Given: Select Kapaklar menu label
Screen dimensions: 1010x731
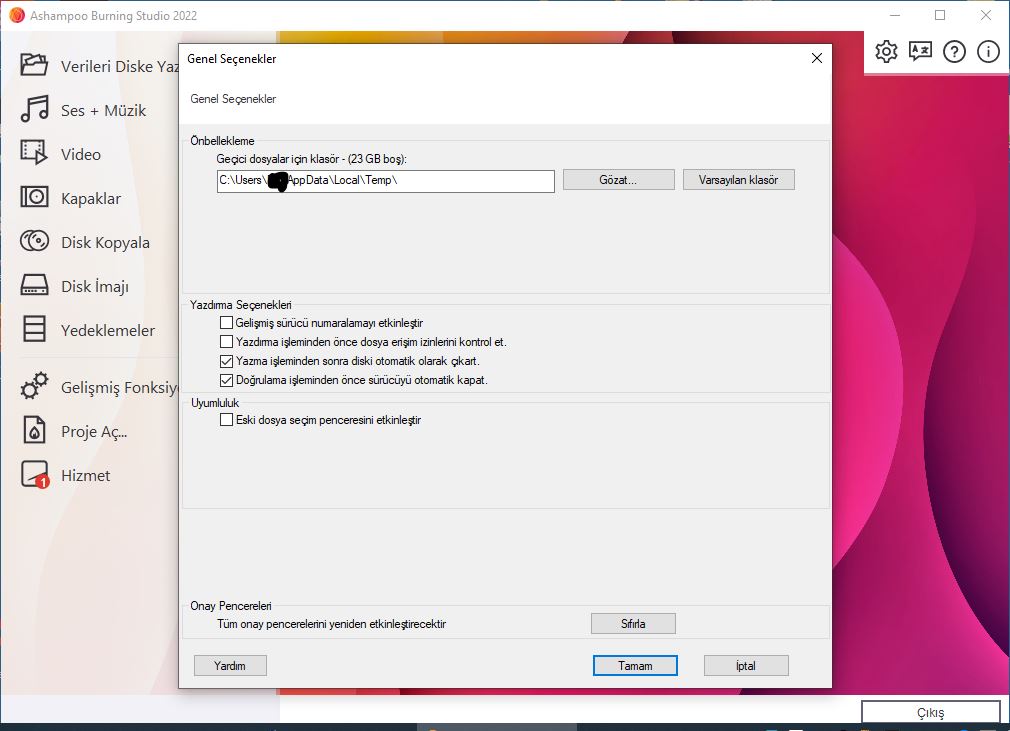Looking at the screenshot, I should [91, 198].
